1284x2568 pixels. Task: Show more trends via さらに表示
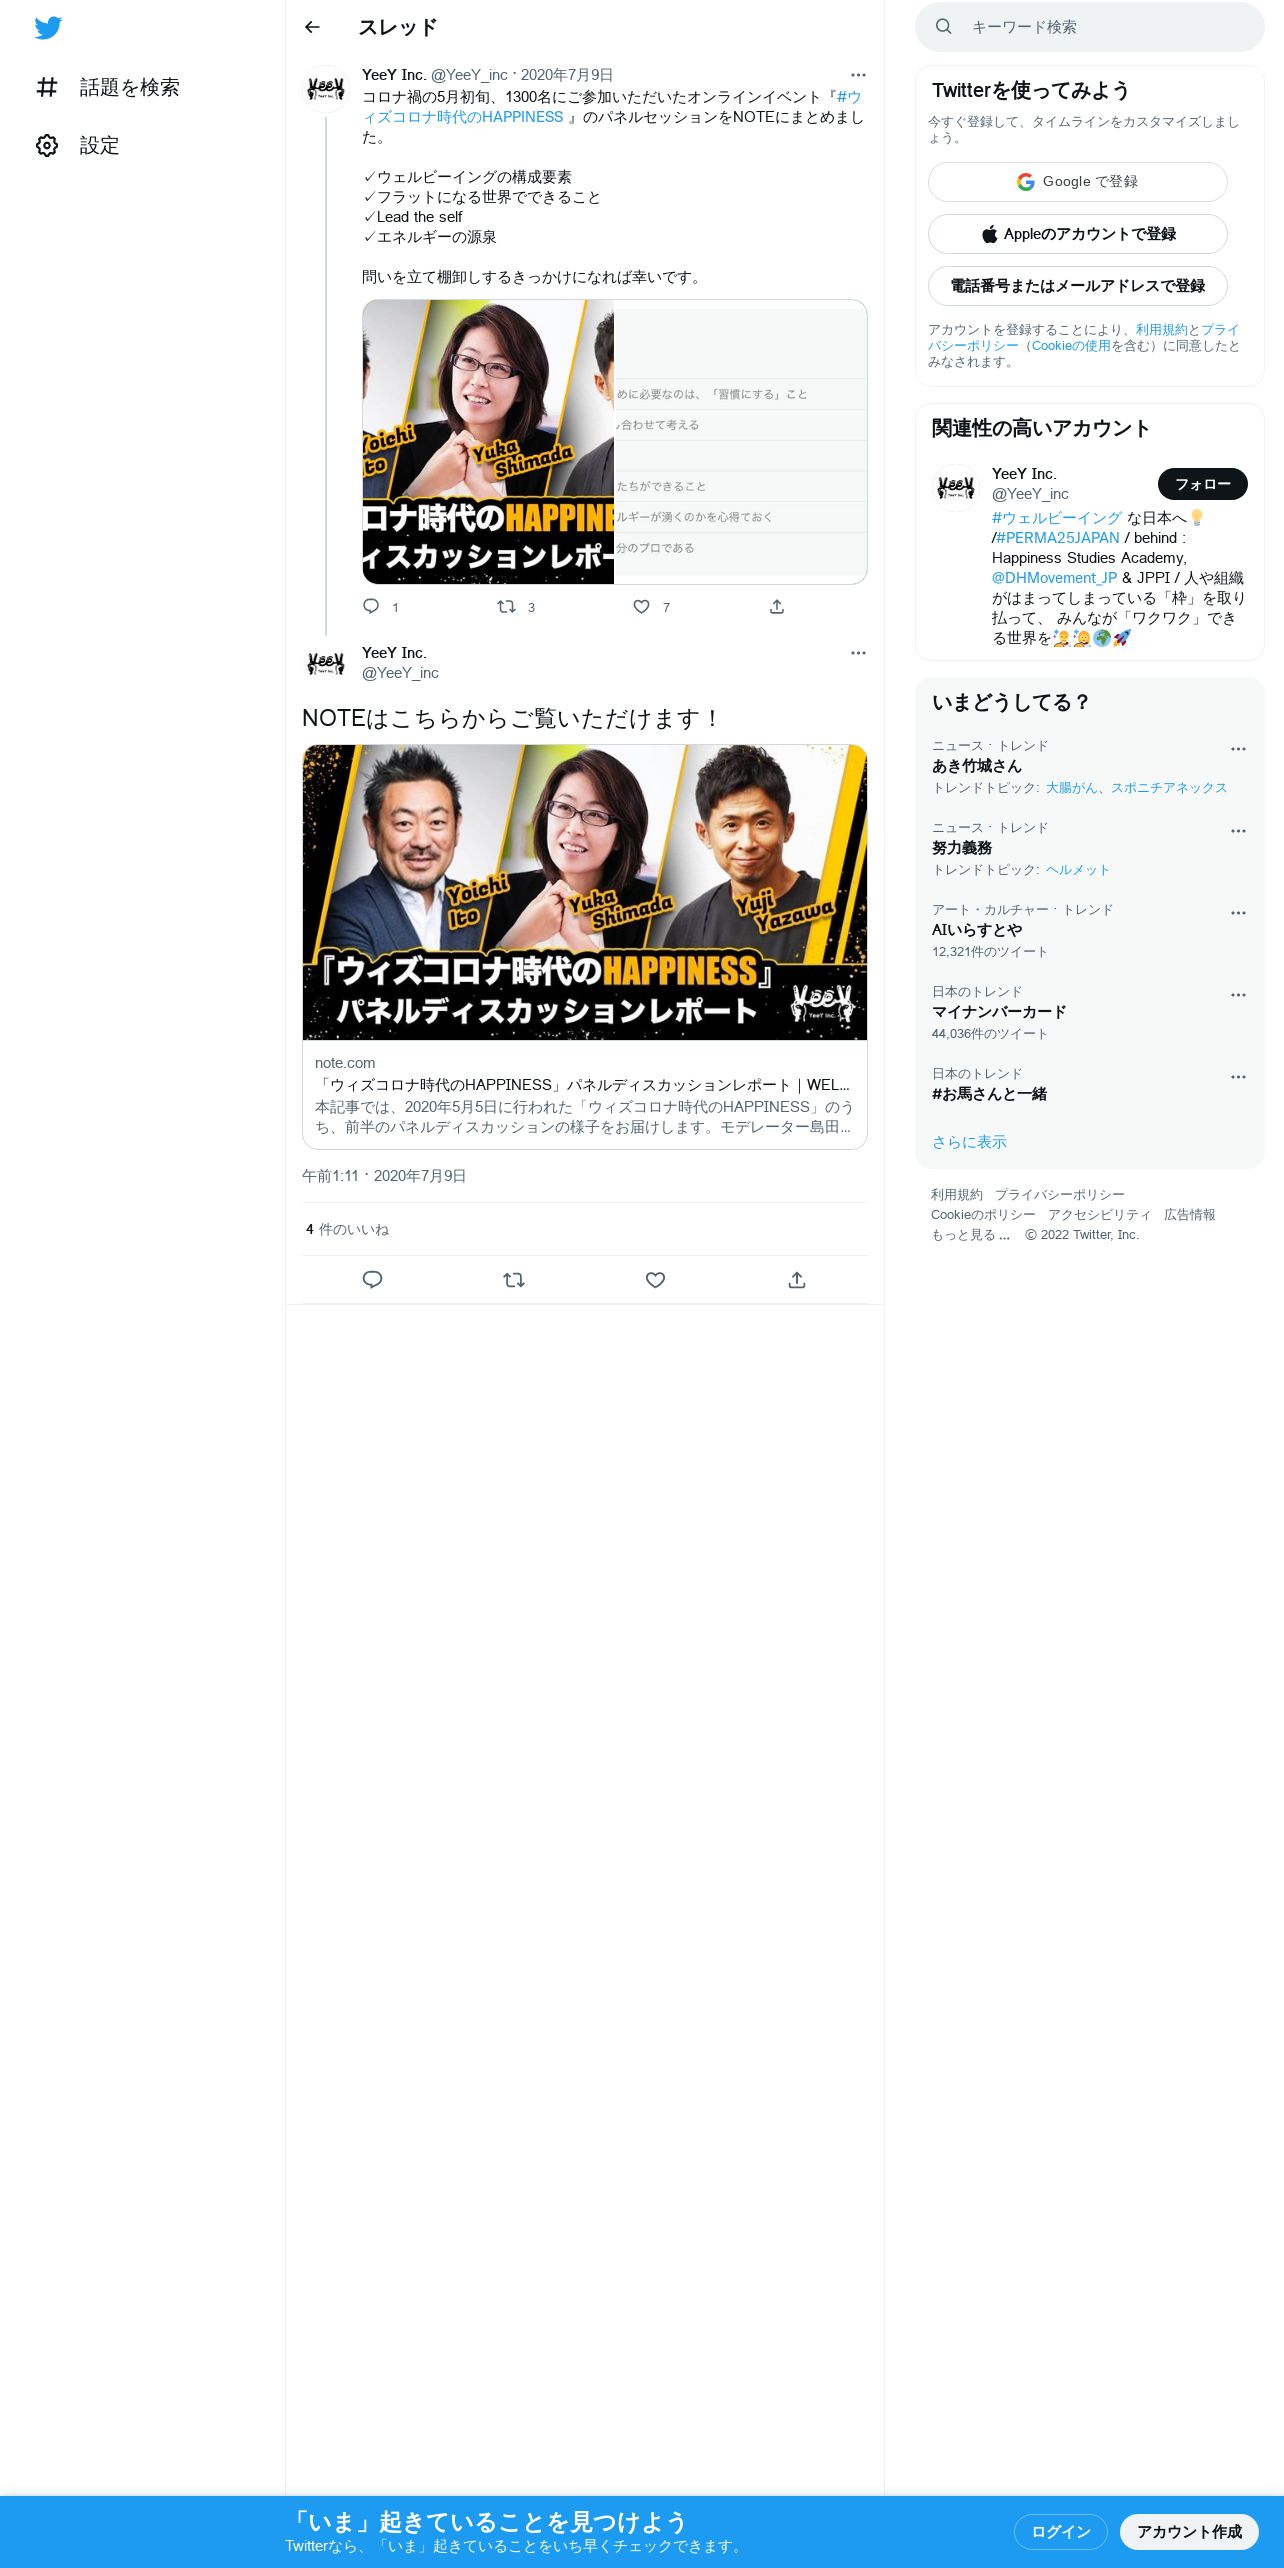tap(969, 1142)
